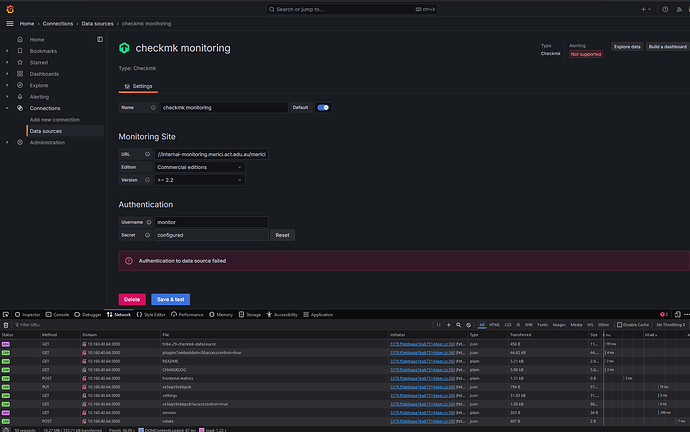Collapse the Connections sidebar section

tap(7, 108)
